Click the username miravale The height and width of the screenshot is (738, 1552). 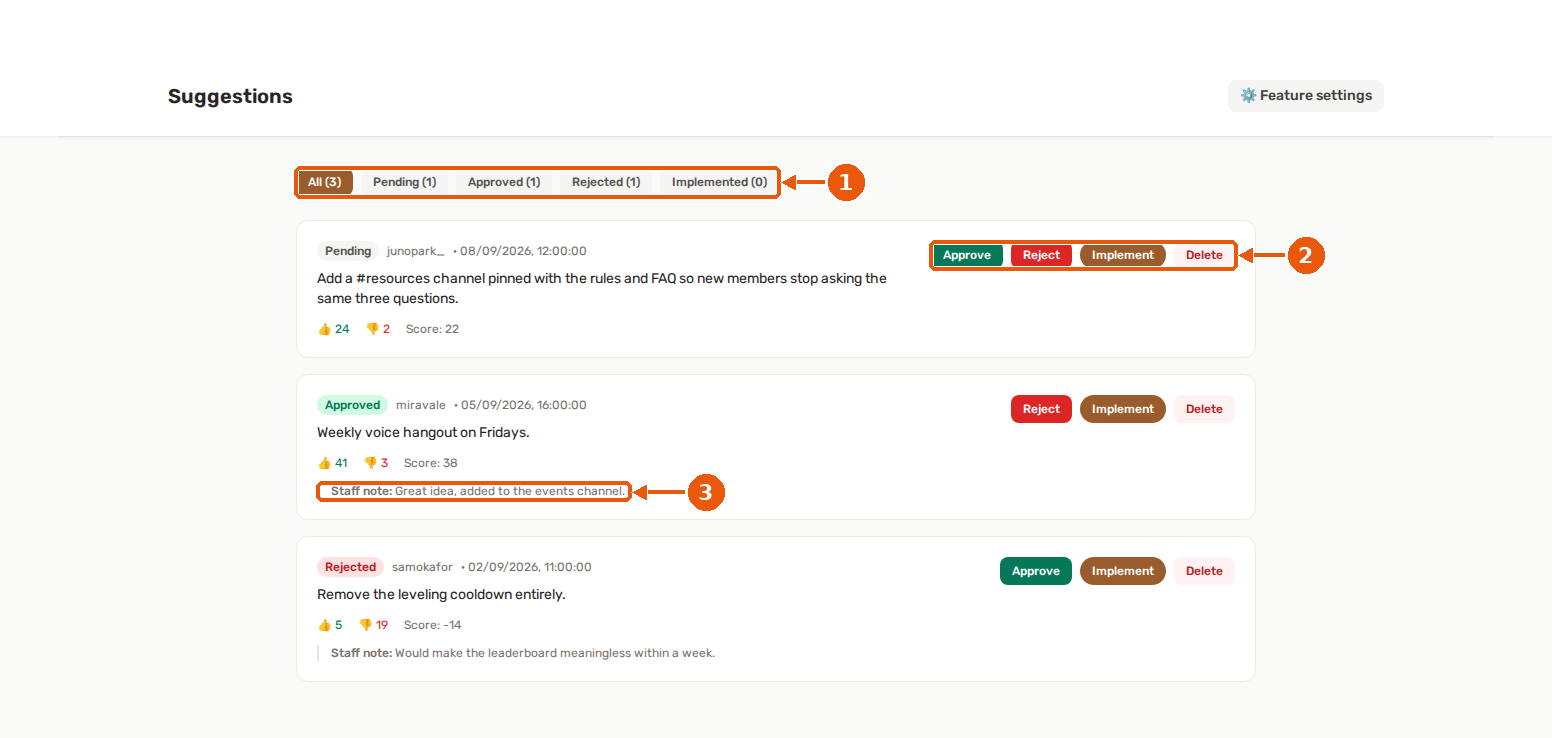421,405
